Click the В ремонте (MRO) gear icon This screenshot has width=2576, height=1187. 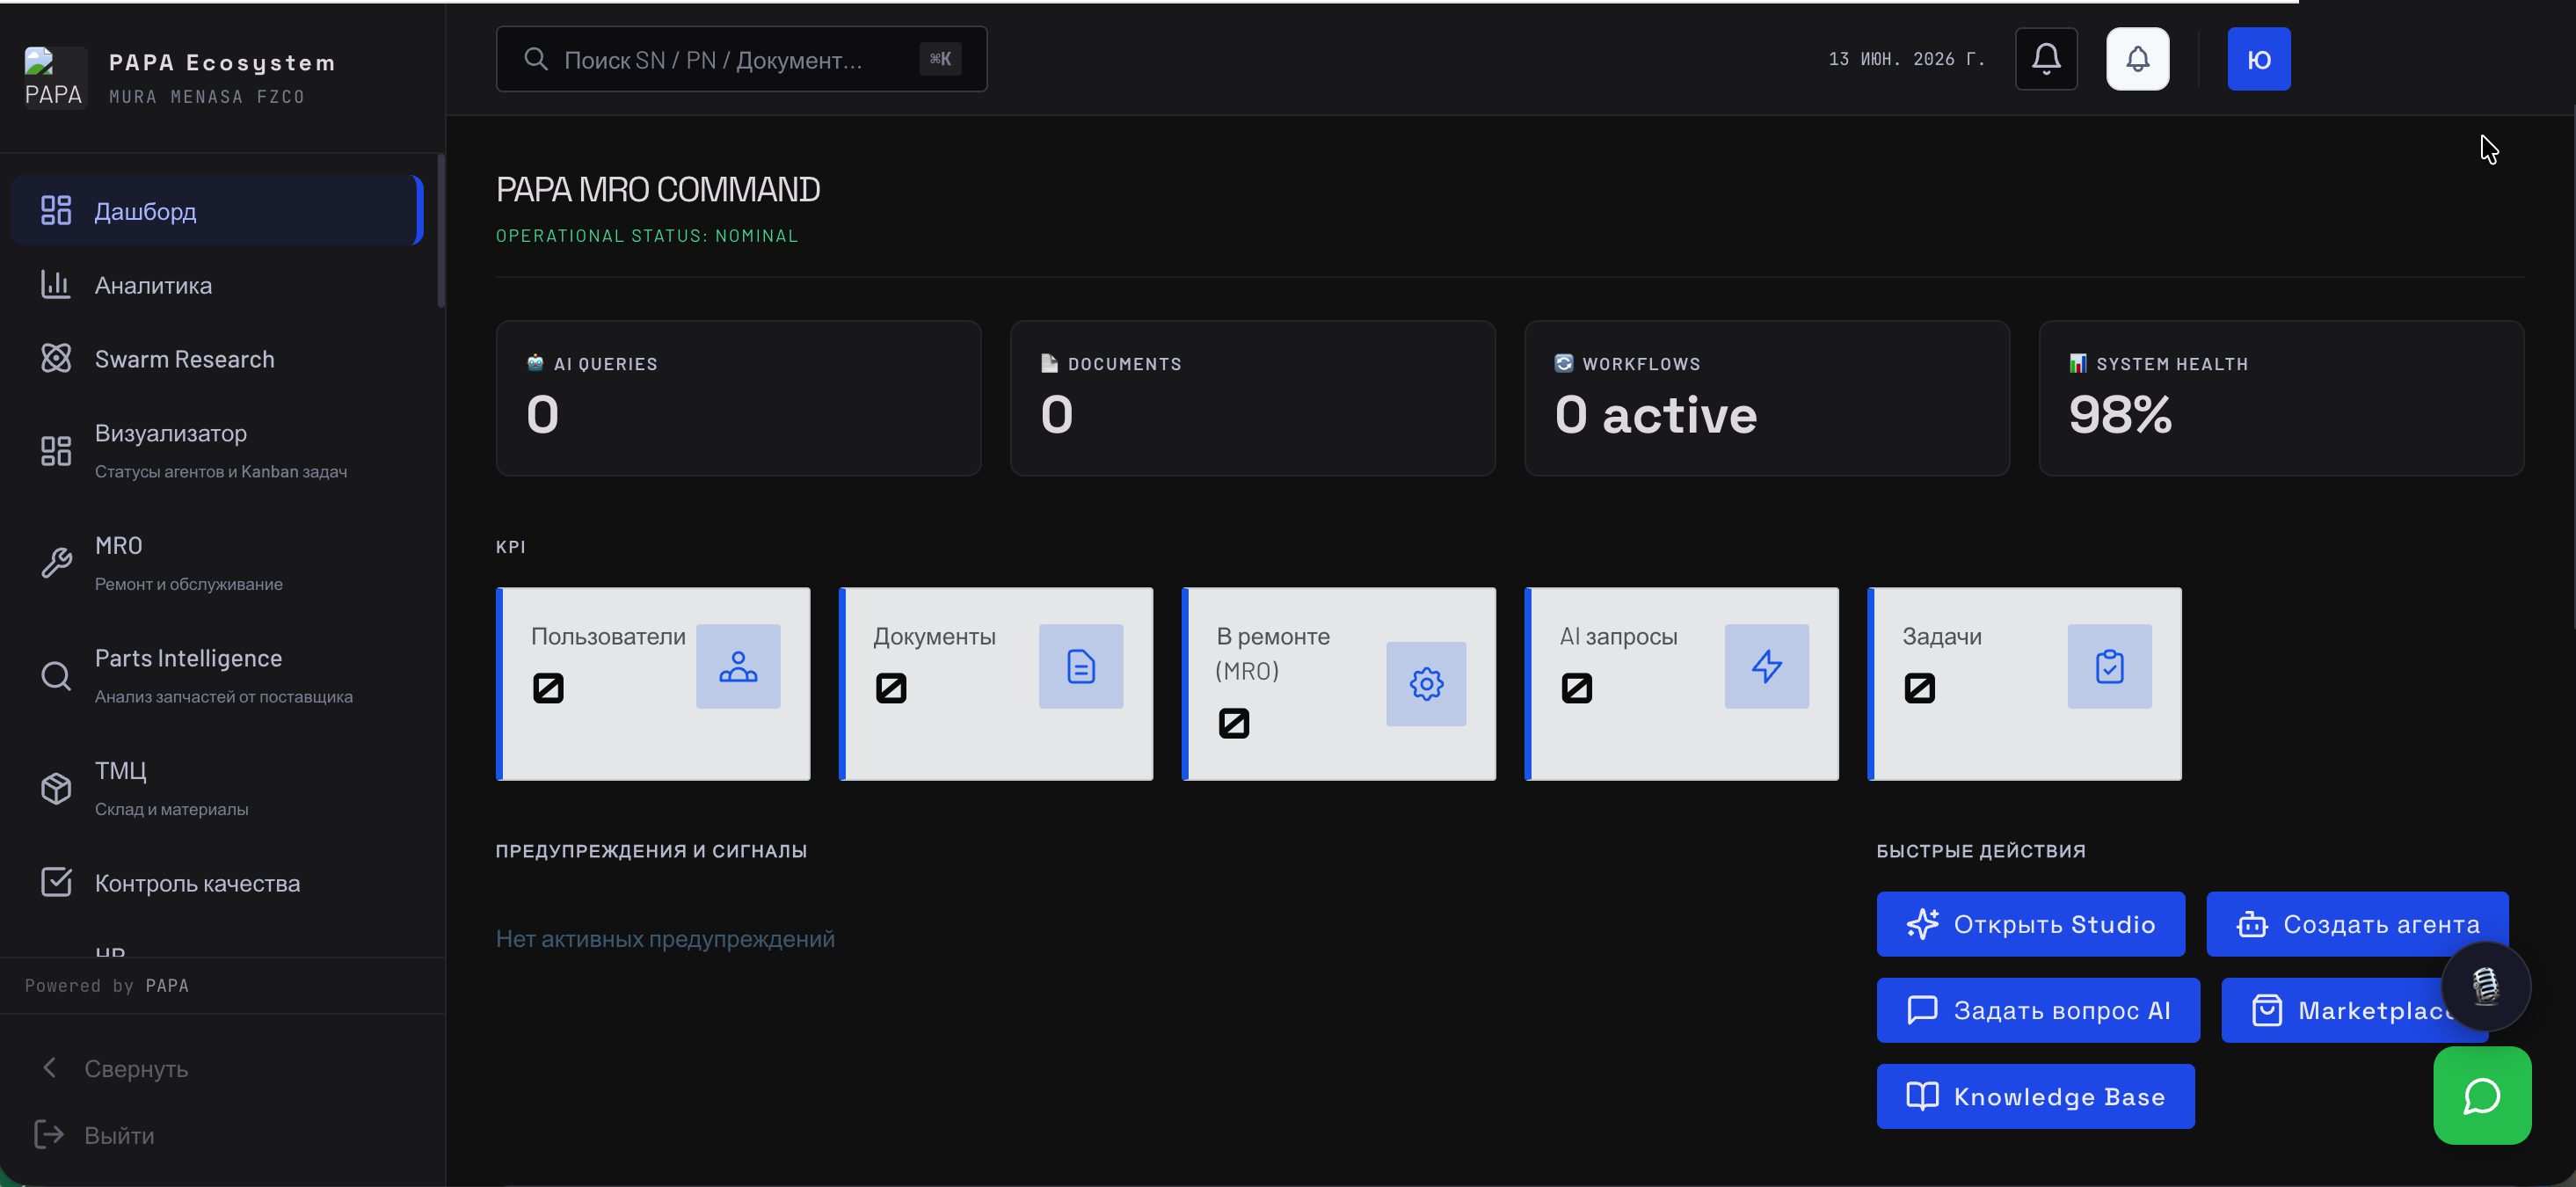1426,684
